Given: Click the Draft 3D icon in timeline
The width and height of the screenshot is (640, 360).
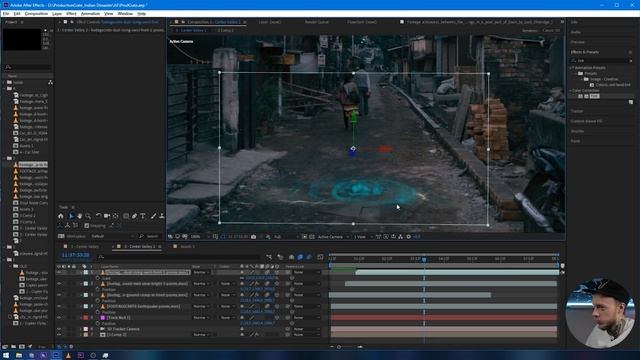Looking at the screenshot, I should [280, 257].
